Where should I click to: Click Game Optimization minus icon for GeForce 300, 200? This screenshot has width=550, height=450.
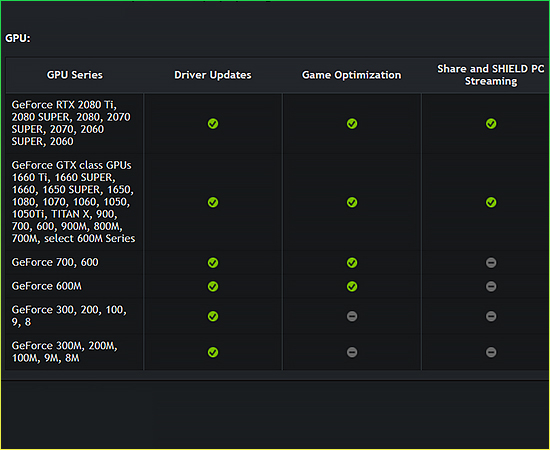352,316
